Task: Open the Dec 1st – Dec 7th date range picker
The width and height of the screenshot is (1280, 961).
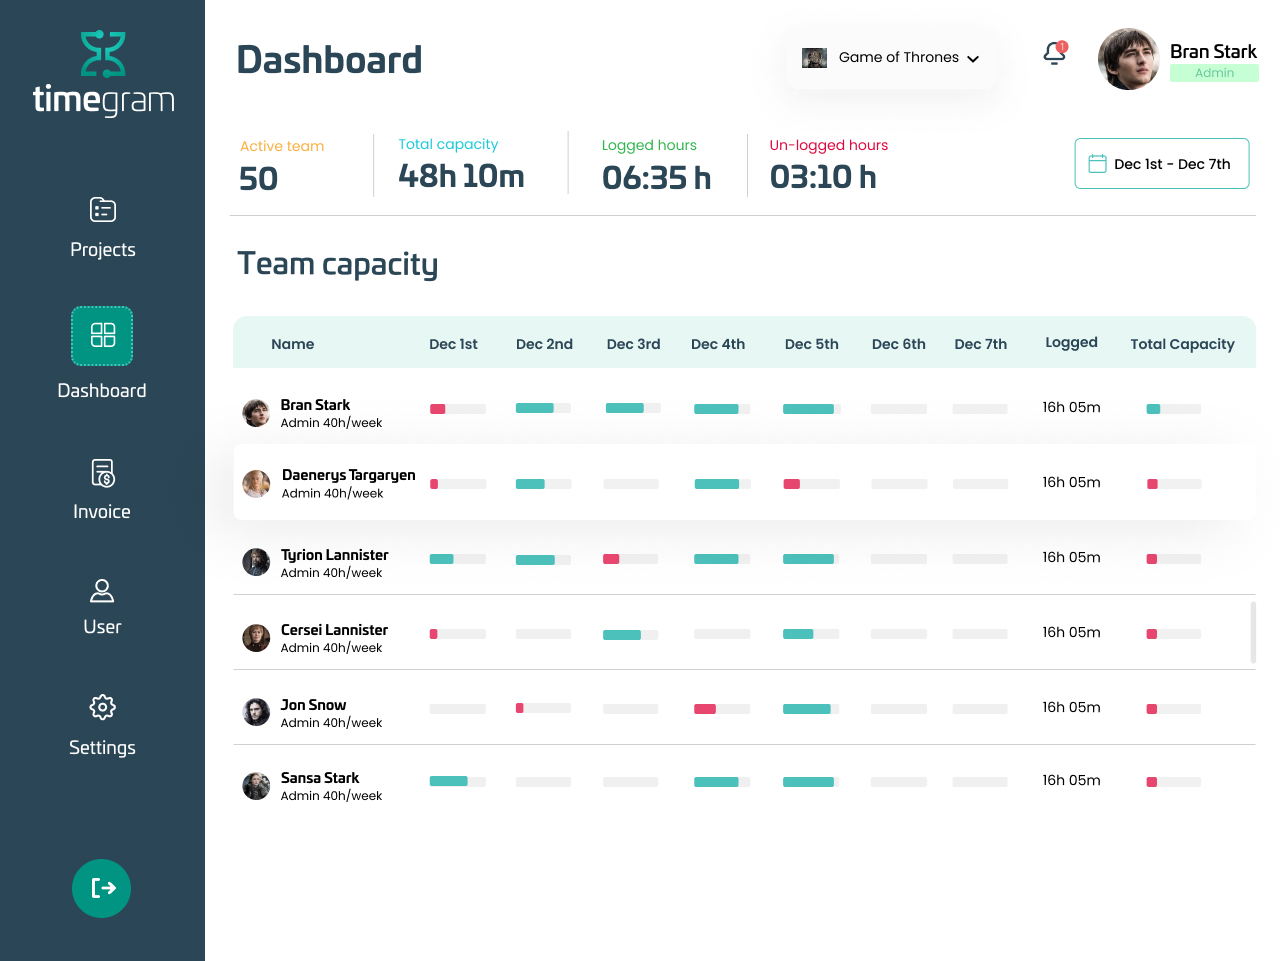Action: pos(1161,163)
